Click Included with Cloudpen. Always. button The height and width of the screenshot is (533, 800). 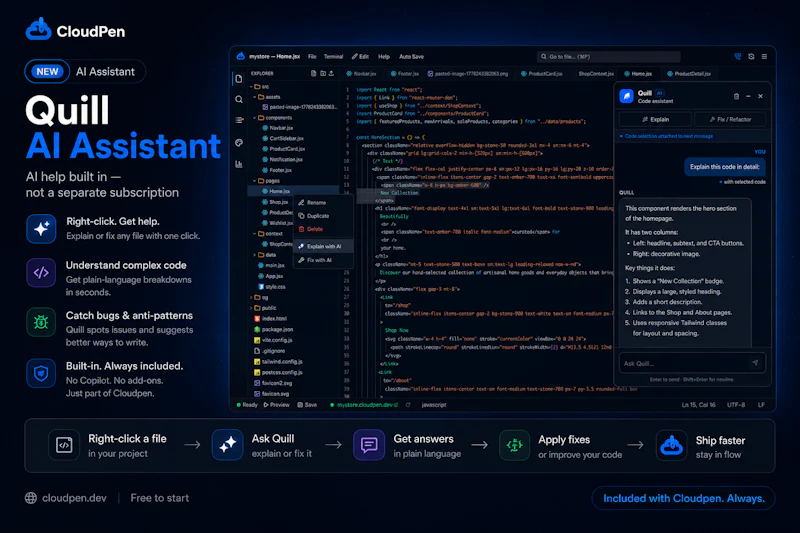(x=684, y=498)
